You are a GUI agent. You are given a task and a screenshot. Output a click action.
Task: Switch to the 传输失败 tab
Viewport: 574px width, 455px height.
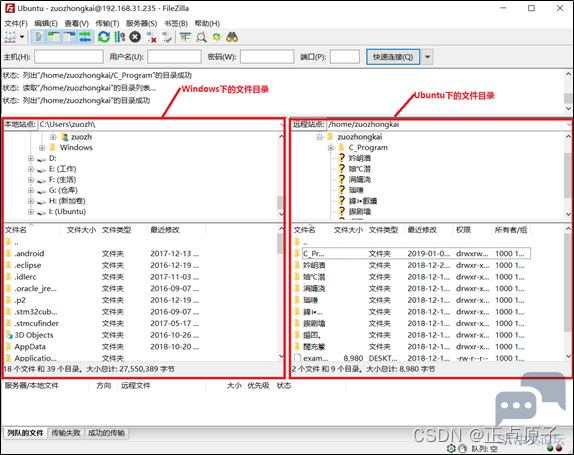point(66,433)
